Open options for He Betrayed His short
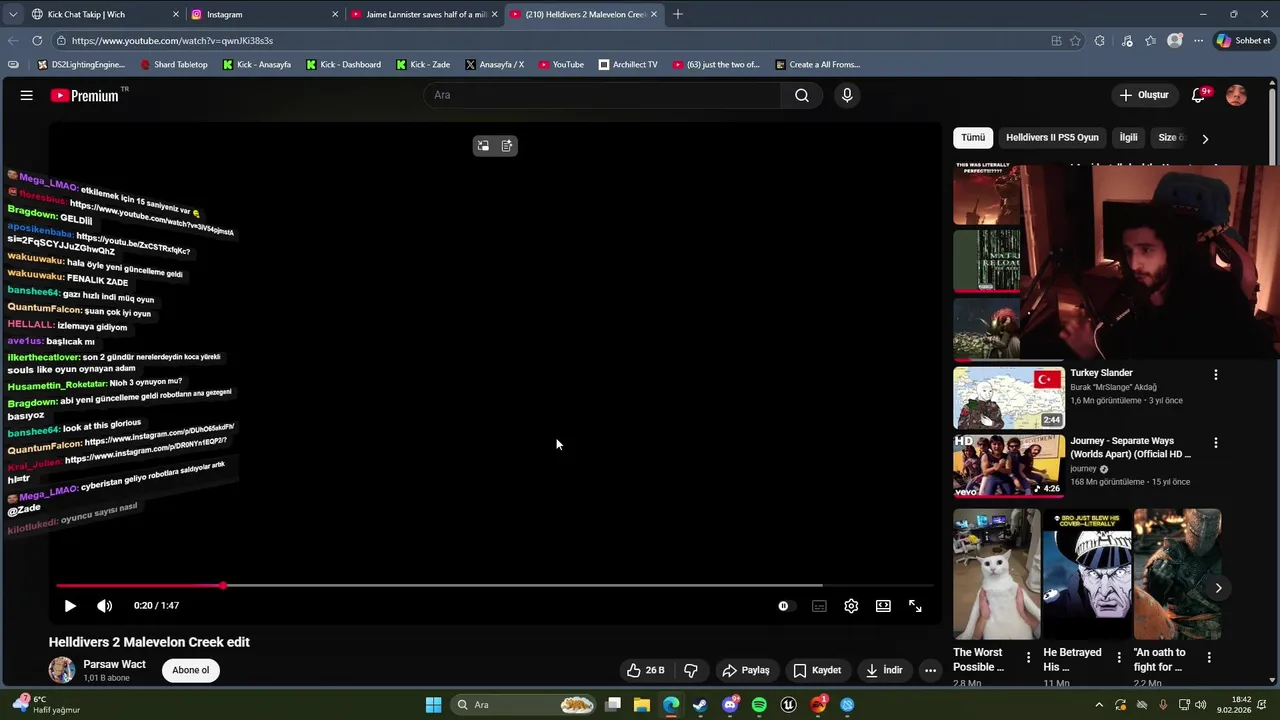 [1118, 658]
